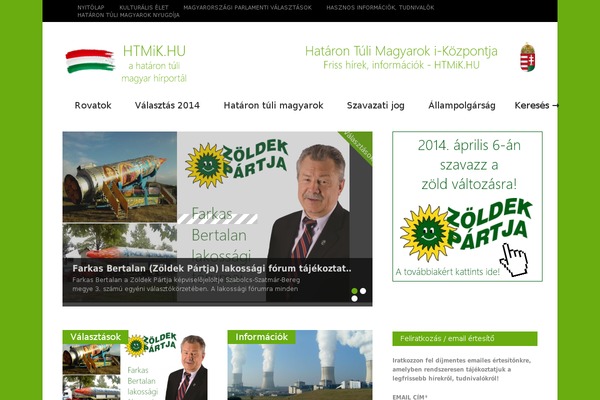
Task: Click the HTMiK.HU site title
Action: [154, 51]
